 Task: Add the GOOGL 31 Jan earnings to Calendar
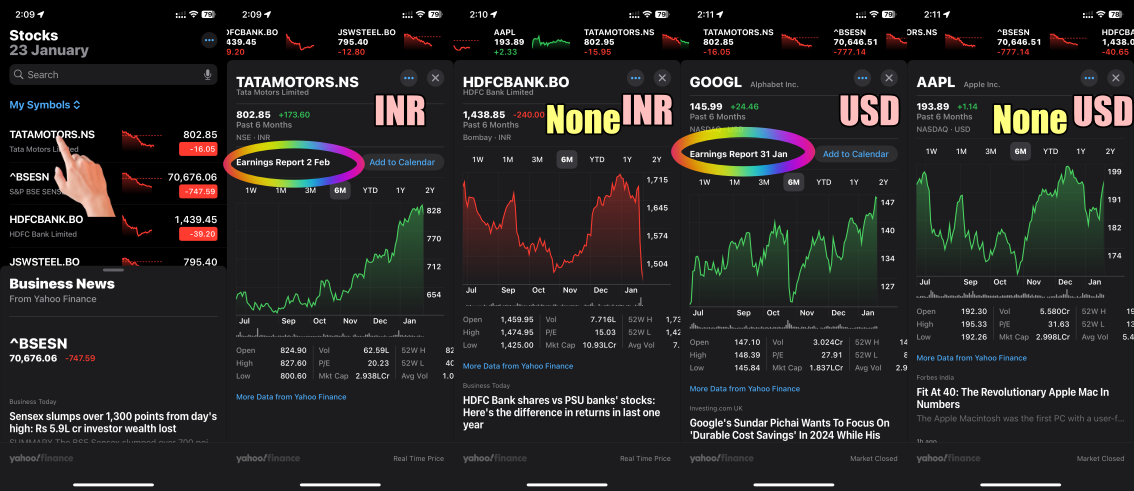point(856,154)
